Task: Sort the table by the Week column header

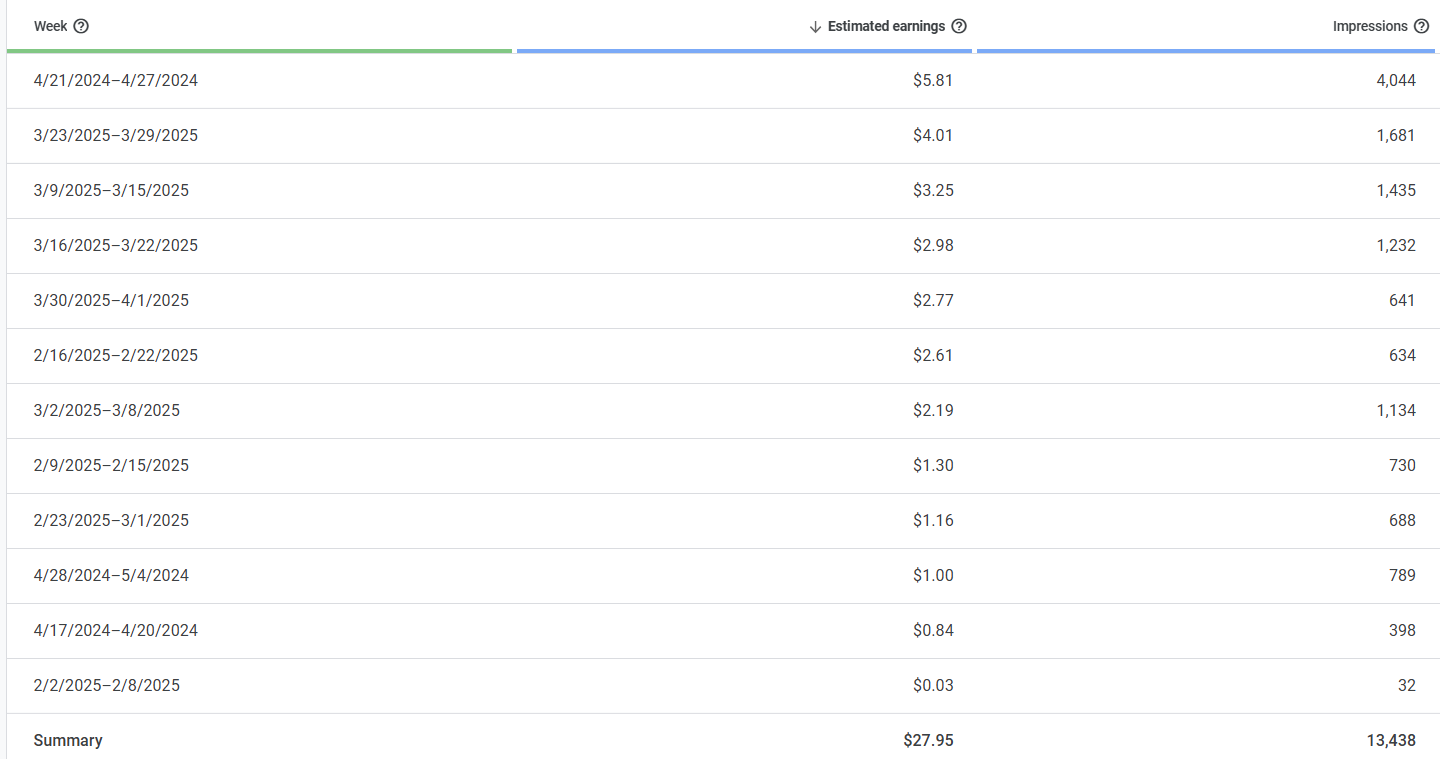Action: [x=48, y=26]
